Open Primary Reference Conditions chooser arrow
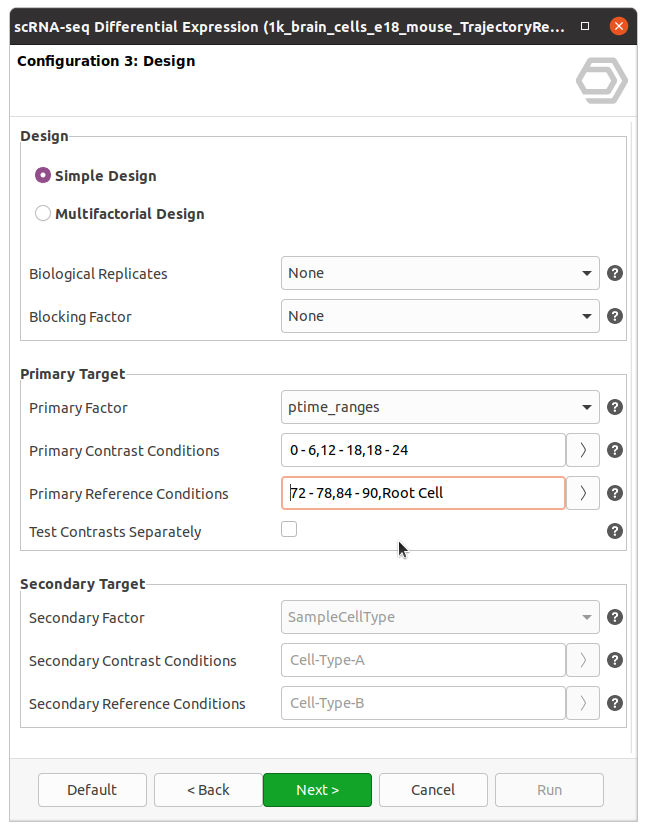Screen dimensions: 647x831 pos(583,493)
